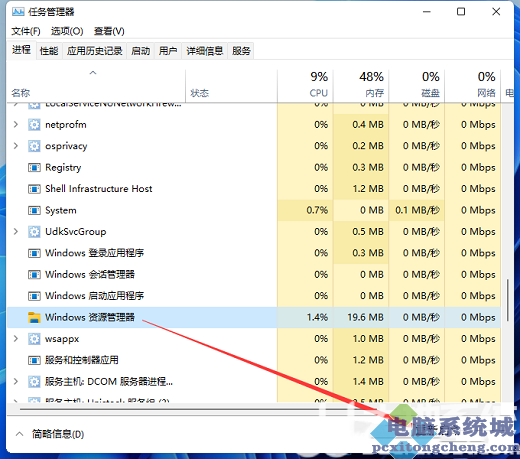This screenshot has width=520, height=459.
Task: Select the wsappx process name
Action: 62,339
